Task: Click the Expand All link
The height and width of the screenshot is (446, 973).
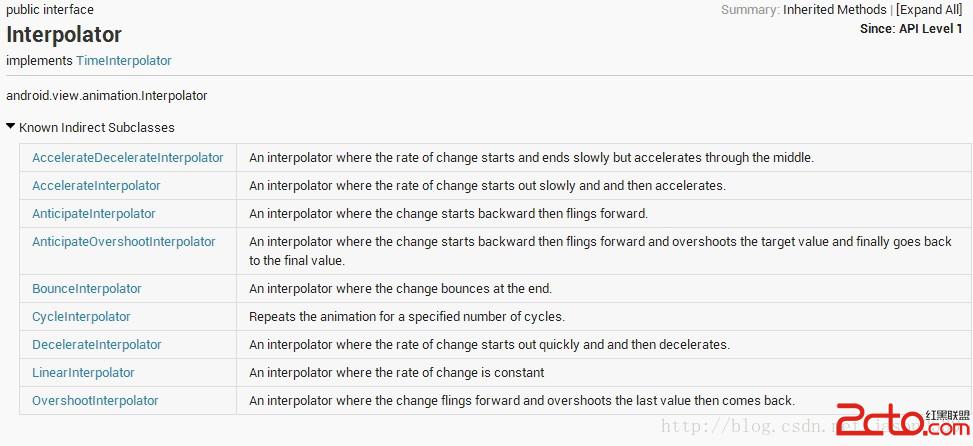Action: (x=929, y=10)
